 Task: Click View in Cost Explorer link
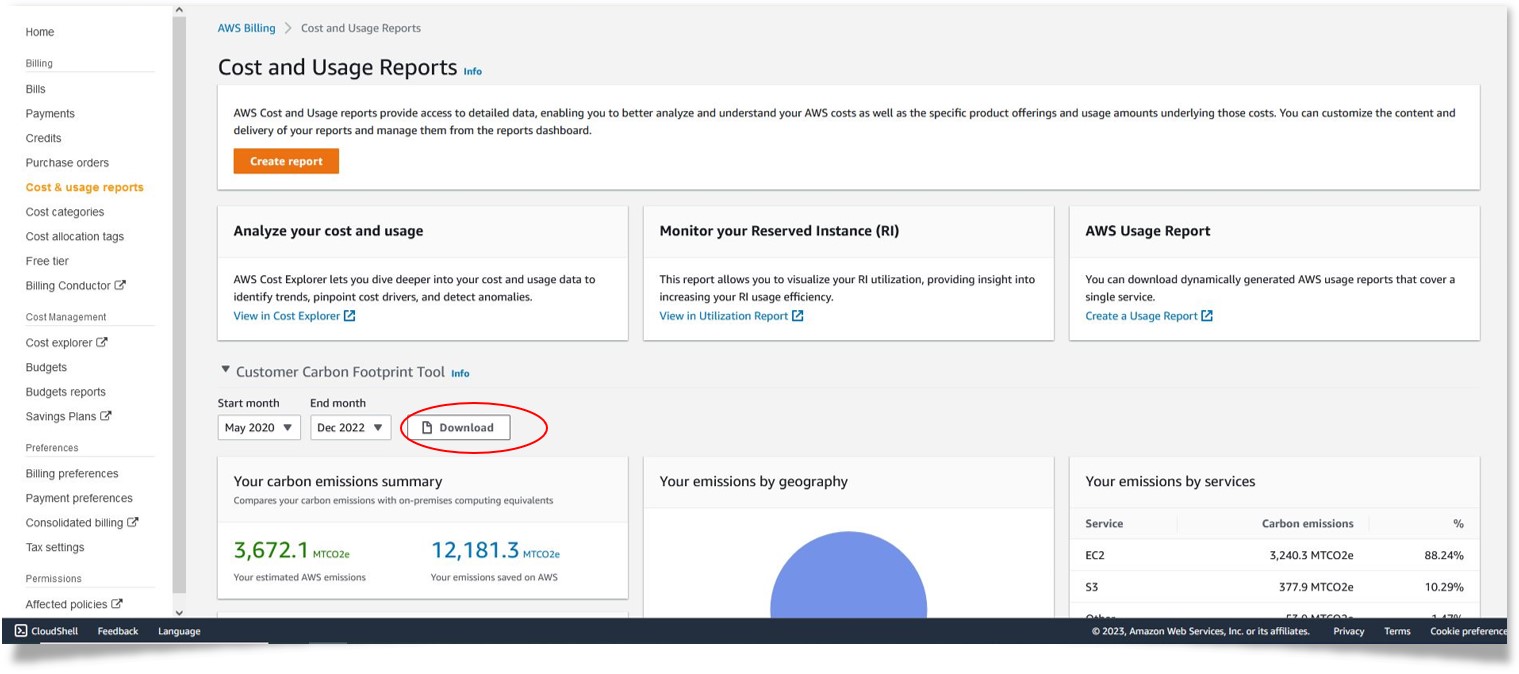(287, 316)
